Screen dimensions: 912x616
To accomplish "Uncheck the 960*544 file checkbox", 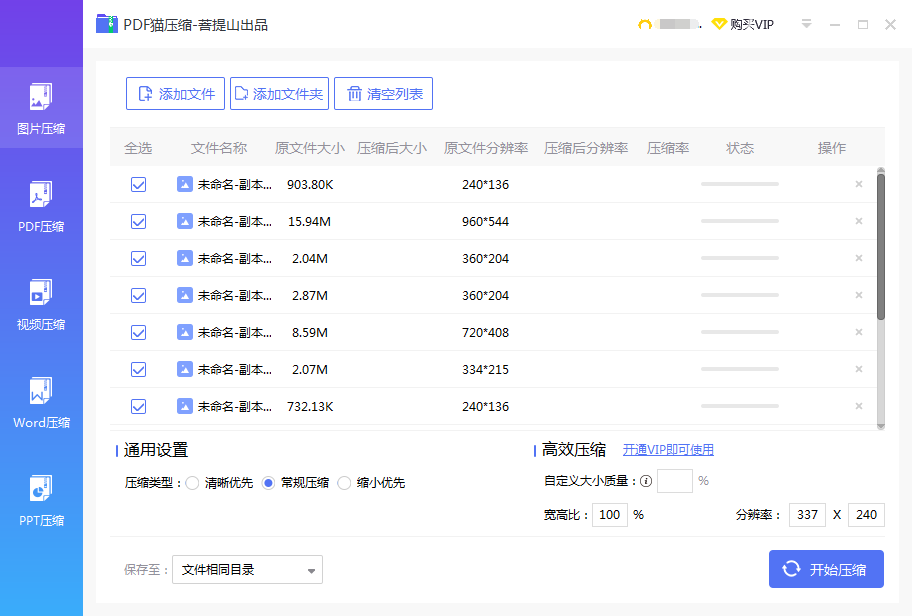I will (x=138, y=222).
